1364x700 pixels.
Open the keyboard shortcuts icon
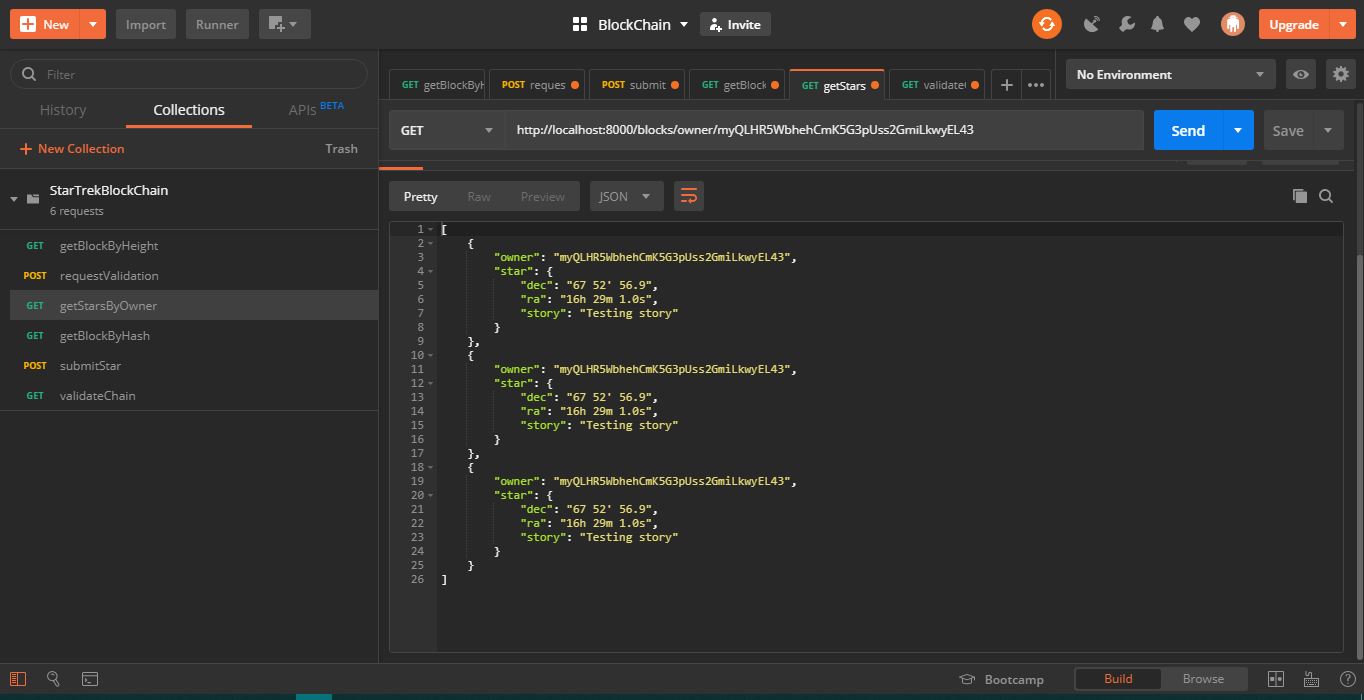(x=1313, y=678)
